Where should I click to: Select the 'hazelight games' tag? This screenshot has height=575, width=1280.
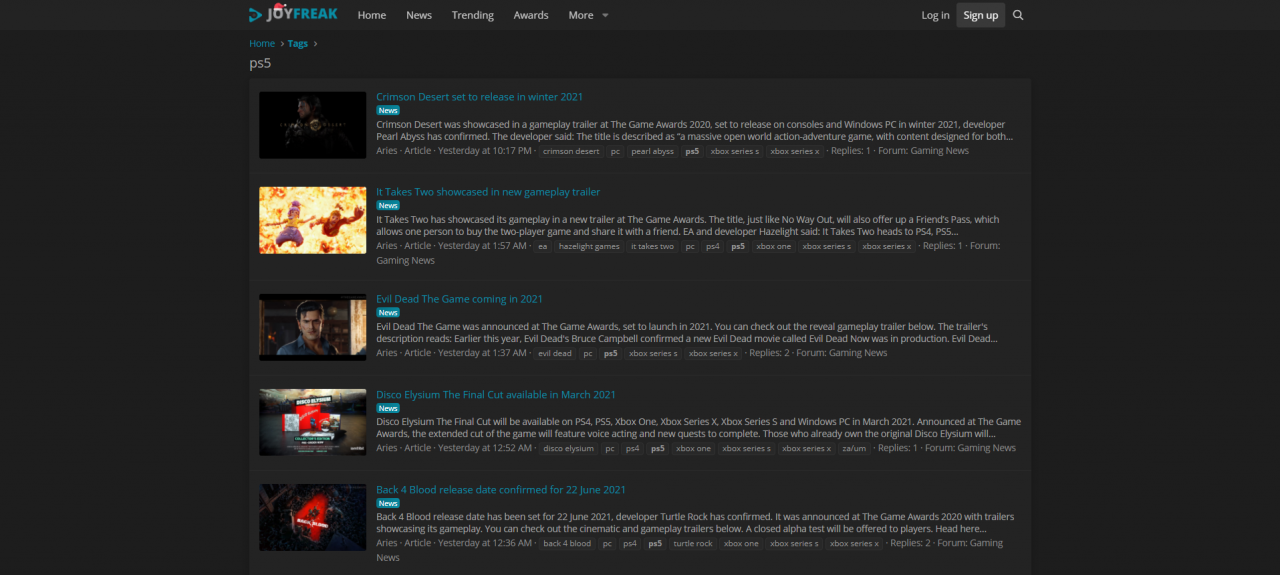[590, 246]
